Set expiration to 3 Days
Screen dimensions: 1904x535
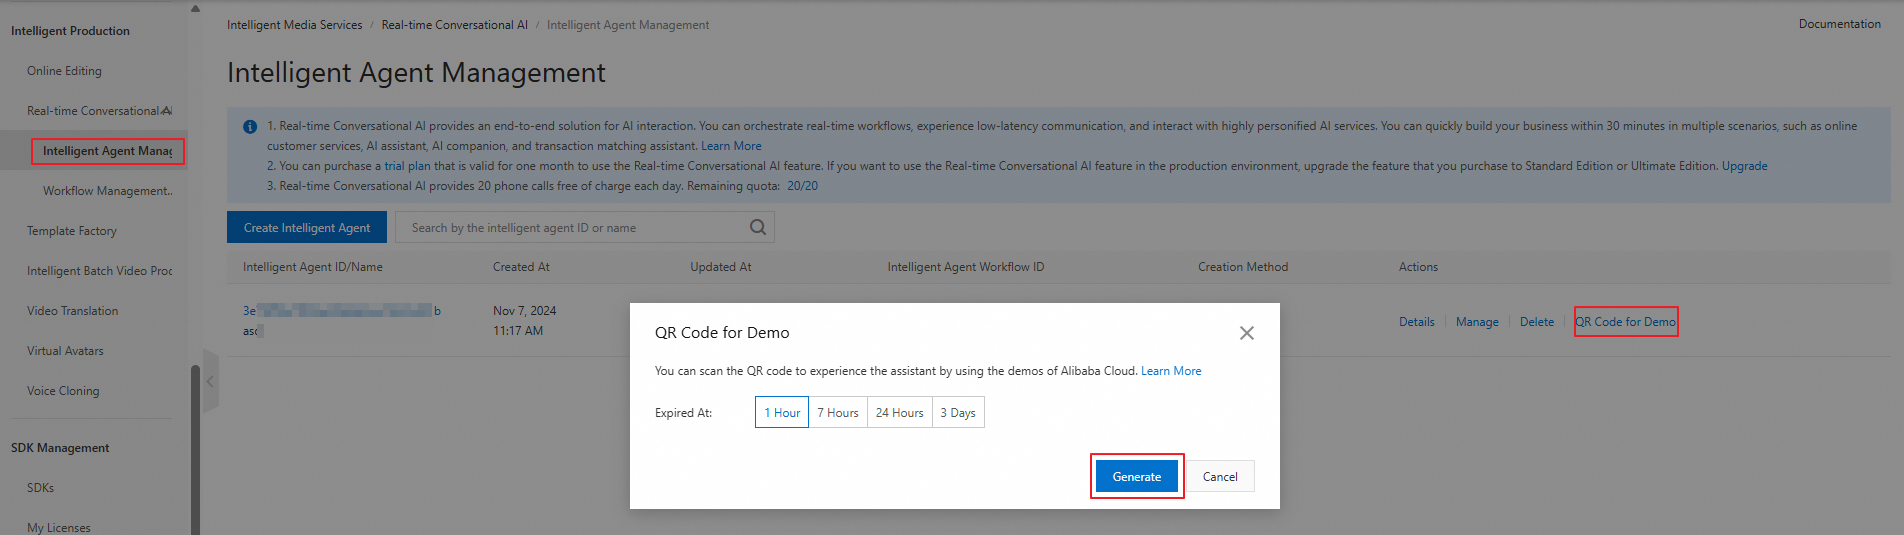958,413
